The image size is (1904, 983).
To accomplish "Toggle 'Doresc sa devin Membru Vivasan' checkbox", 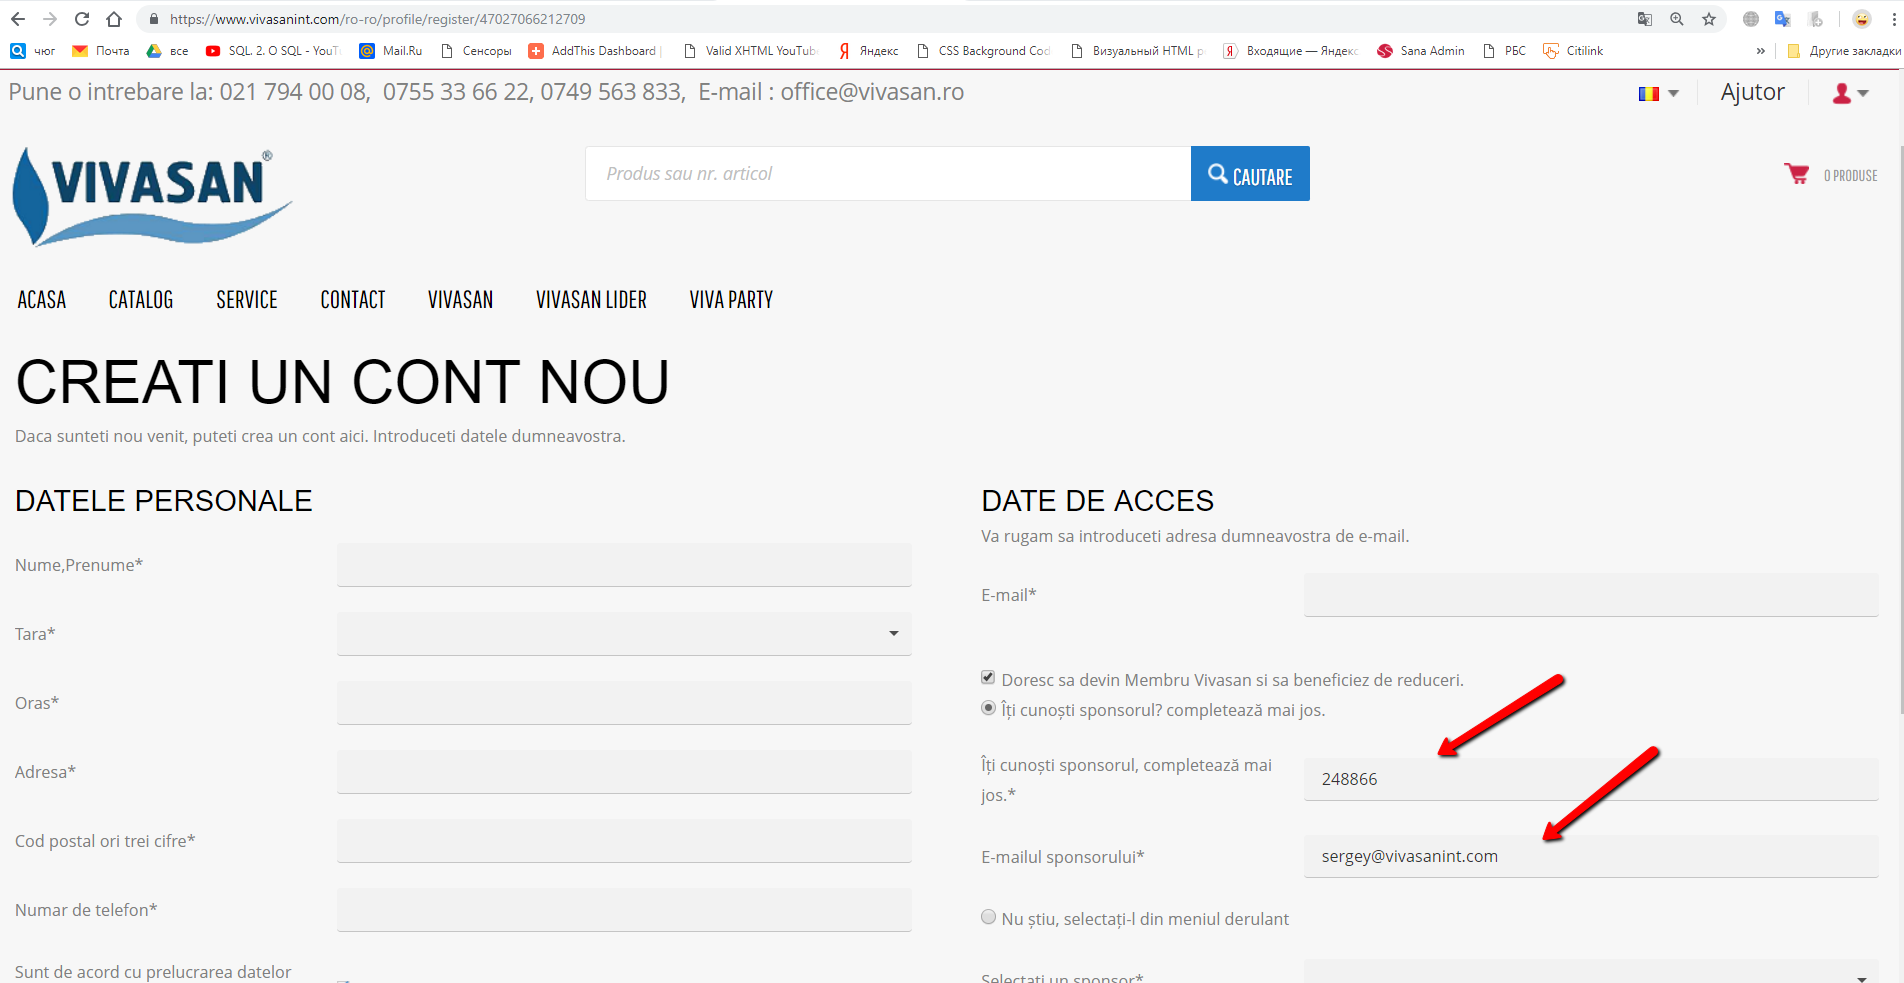I will pos(988,677).
